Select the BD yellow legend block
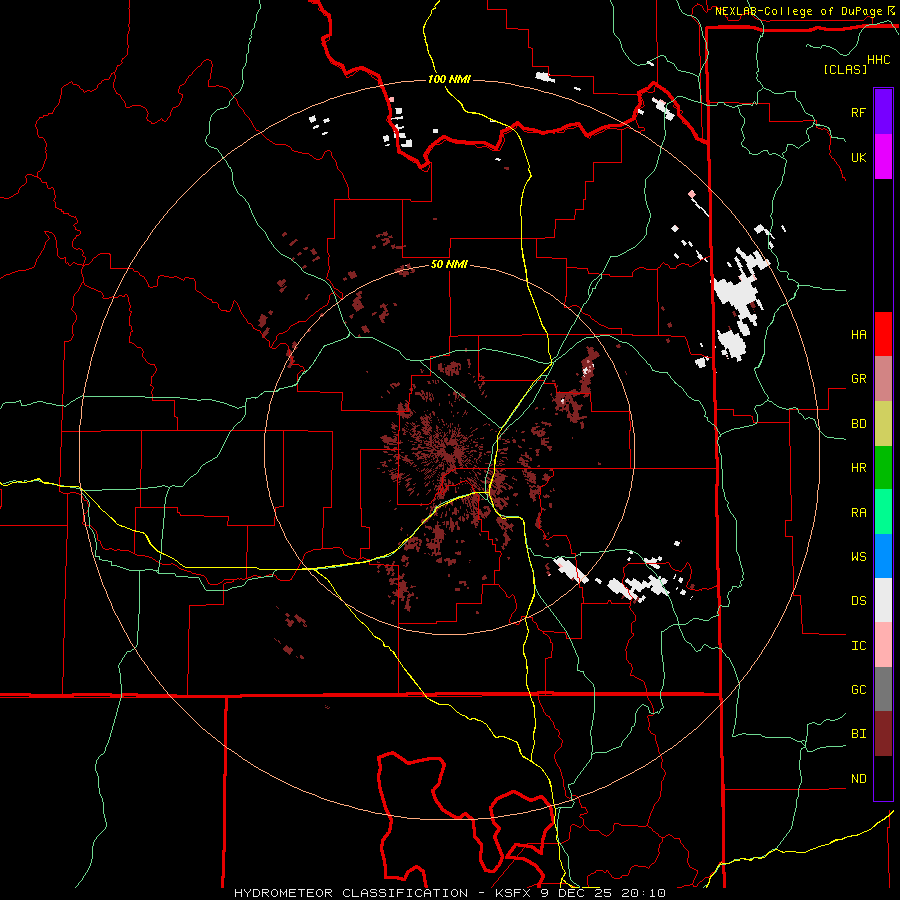 point(883,423)
